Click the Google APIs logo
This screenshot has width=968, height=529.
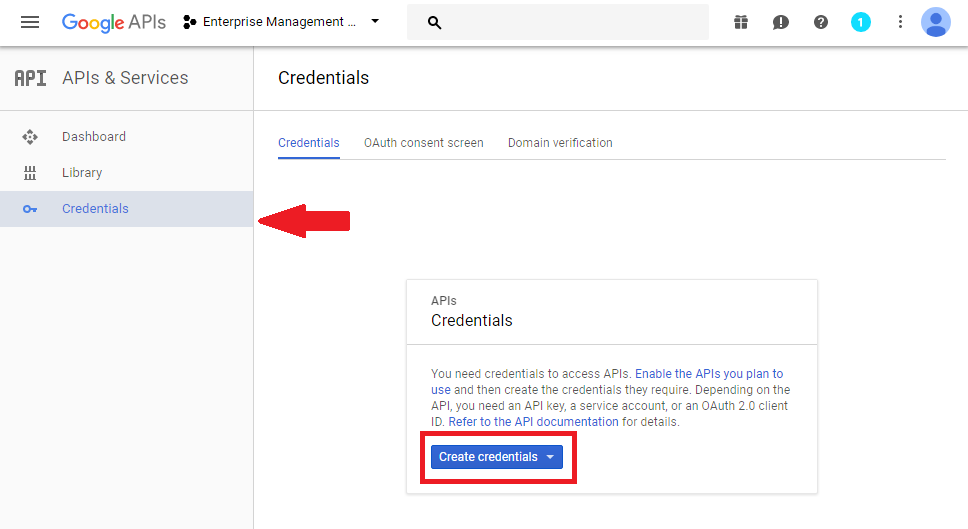pyautogui.click(x=113, y=22)
